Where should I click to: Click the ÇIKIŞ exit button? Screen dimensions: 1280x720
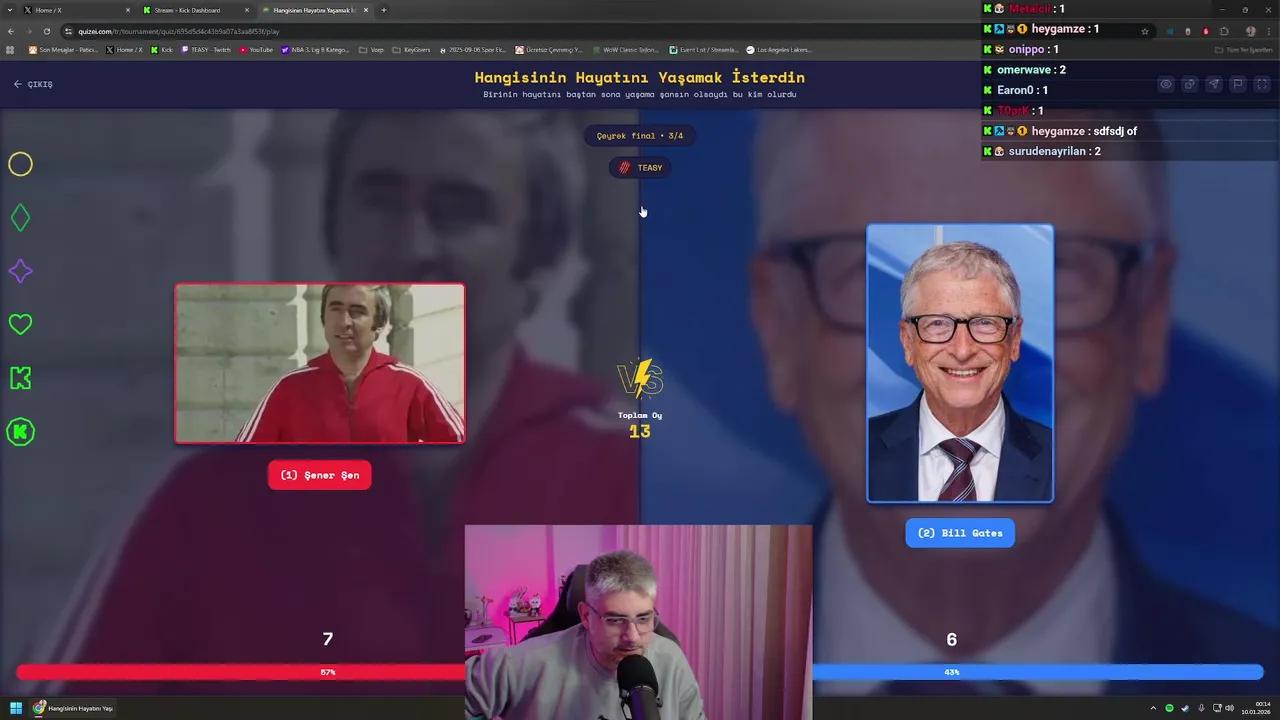tap(33, 84)
